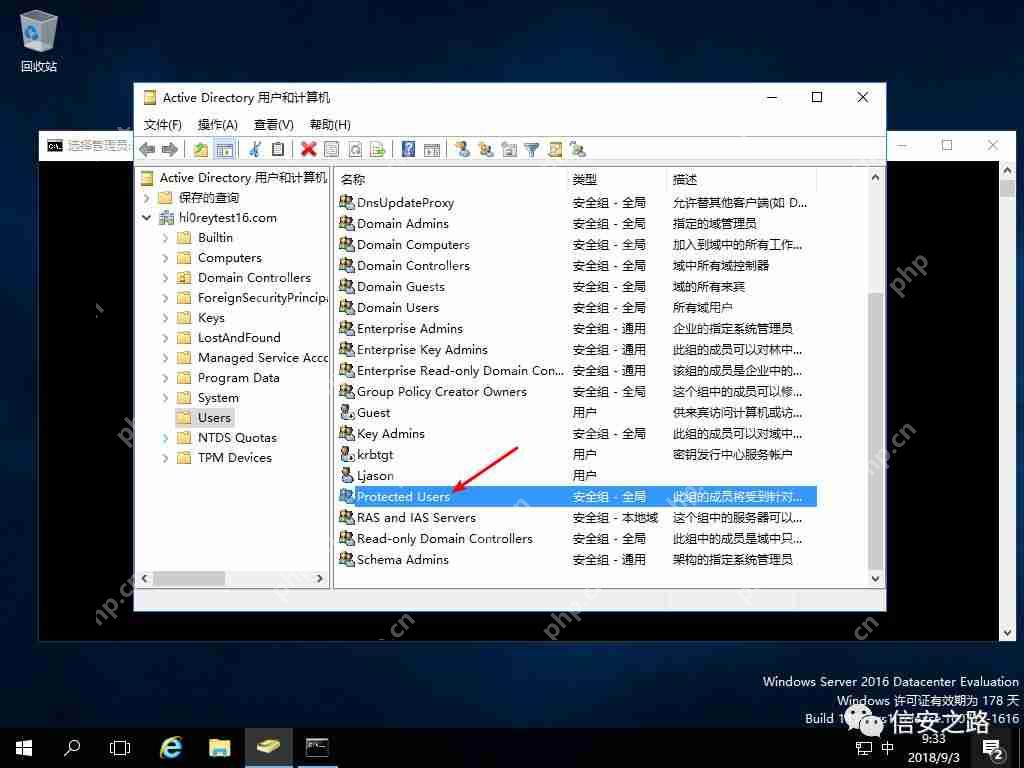1024x768 pixels.
Task: Open the 文件(F) menu
Action: (x=162, y=124)
